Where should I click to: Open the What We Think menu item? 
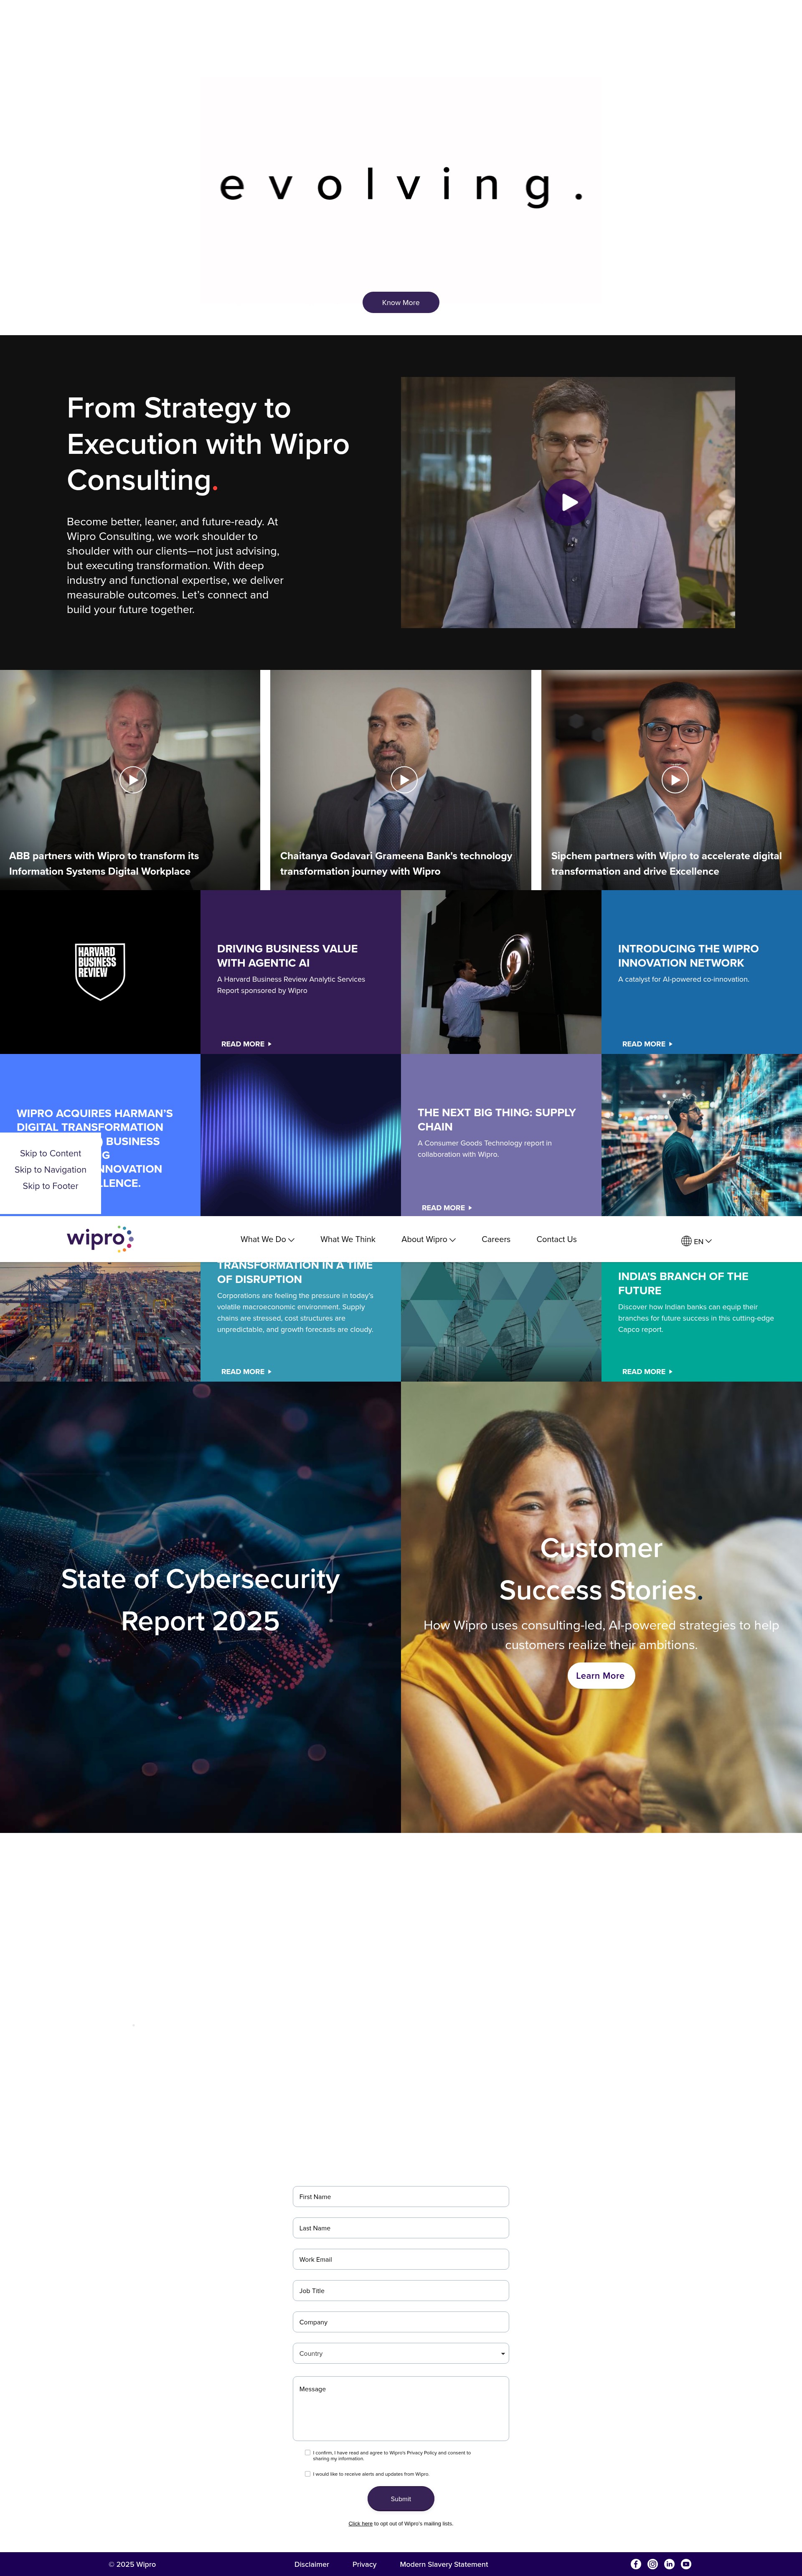tap(348, 1240)
